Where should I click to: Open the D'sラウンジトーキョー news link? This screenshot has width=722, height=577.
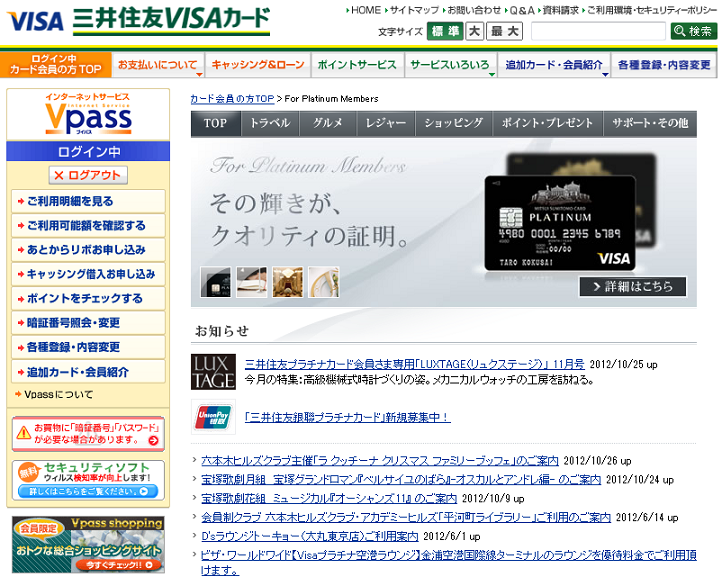[x=310, y=536]
